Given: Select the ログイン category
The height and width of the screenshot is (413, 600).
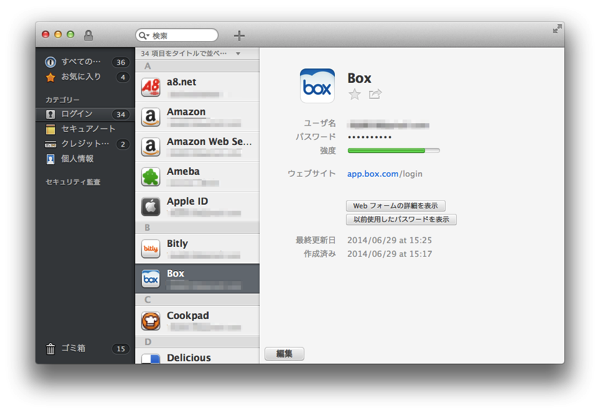Looking at the screenshot, I should pyautogui.click(x=85, y=114).
